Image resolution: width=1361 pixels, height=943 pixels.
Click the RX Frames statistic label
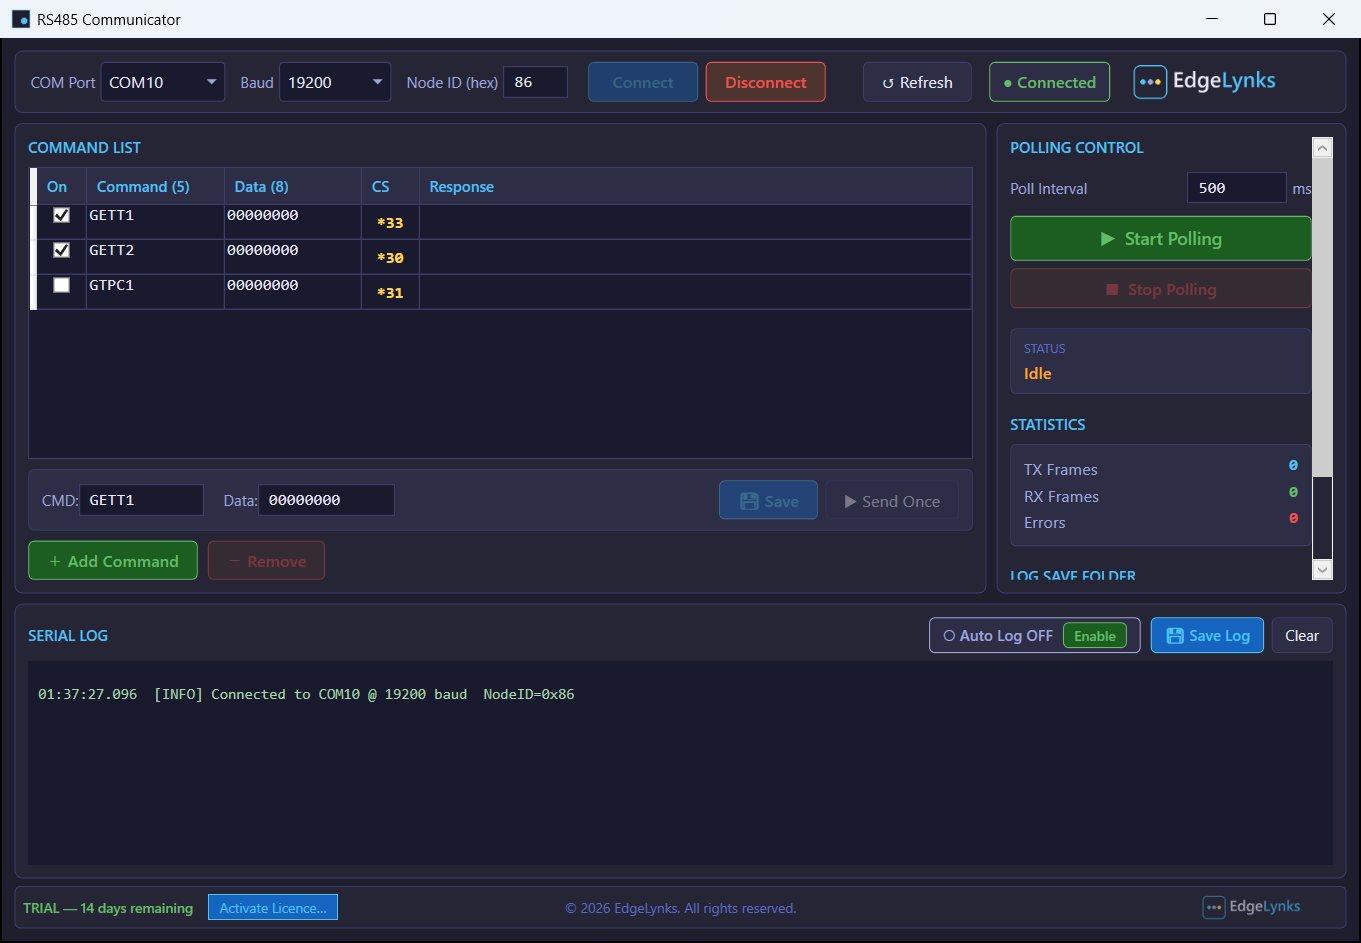(1061, 497)
